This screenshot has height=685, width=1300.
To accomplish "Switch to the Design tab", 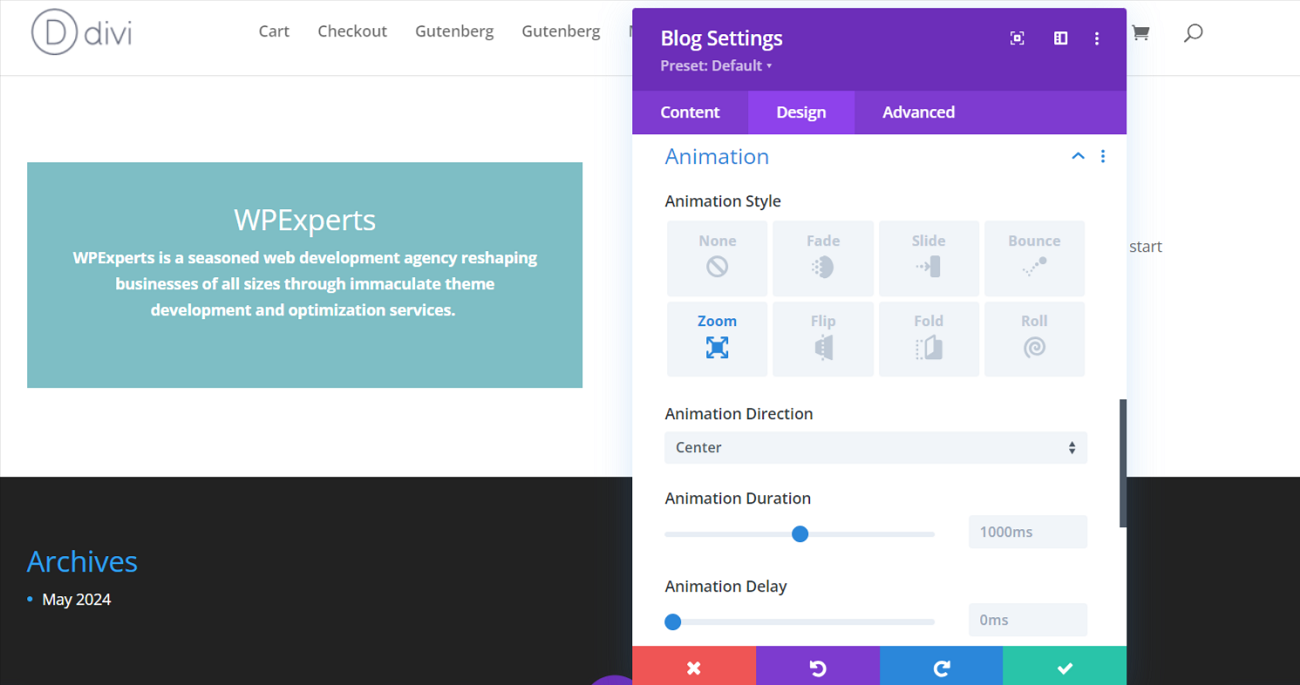I will point(801,112).
